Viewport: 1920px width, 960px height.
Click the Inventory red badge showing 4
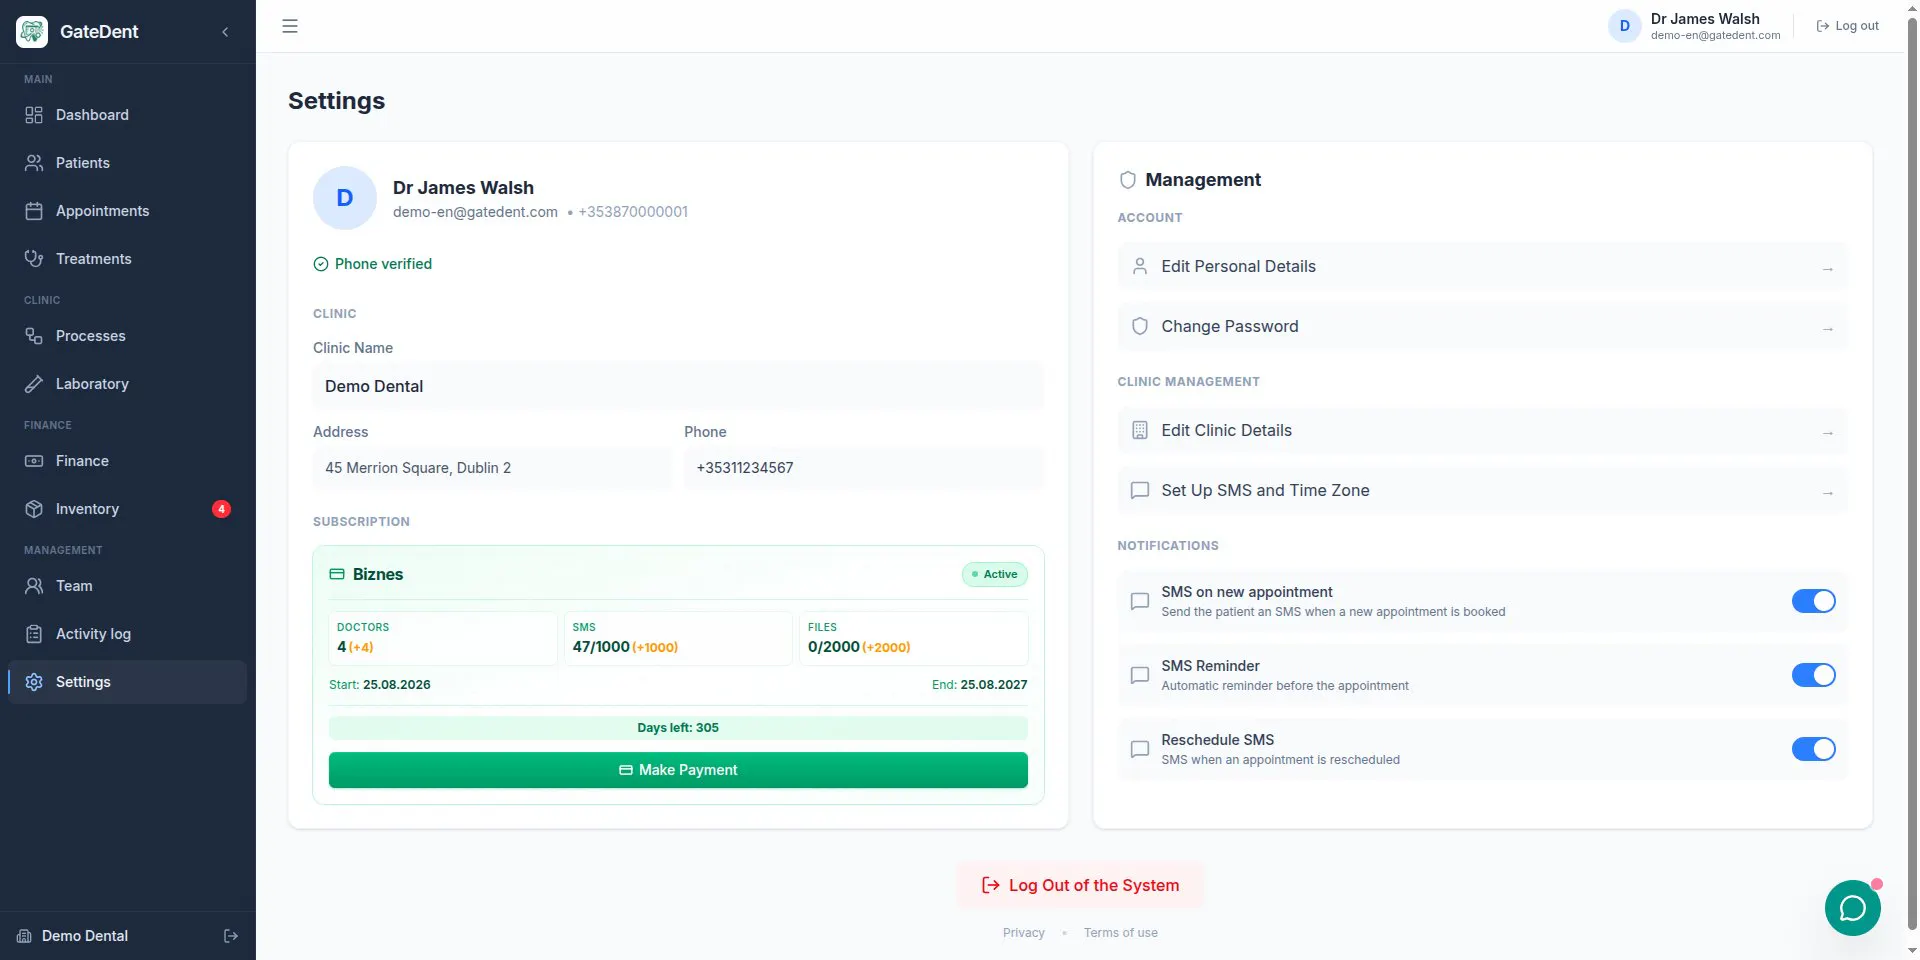pyautogui.click(x=221, y=509)
